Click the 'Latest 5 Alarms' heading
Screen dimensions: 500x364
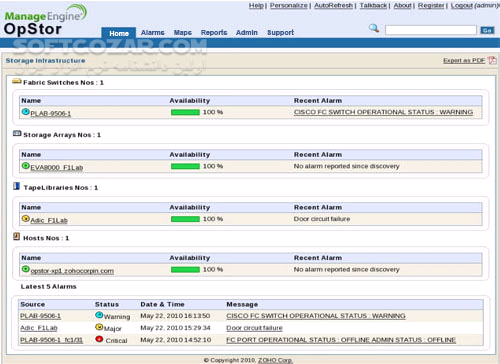(x=49, y=287)
